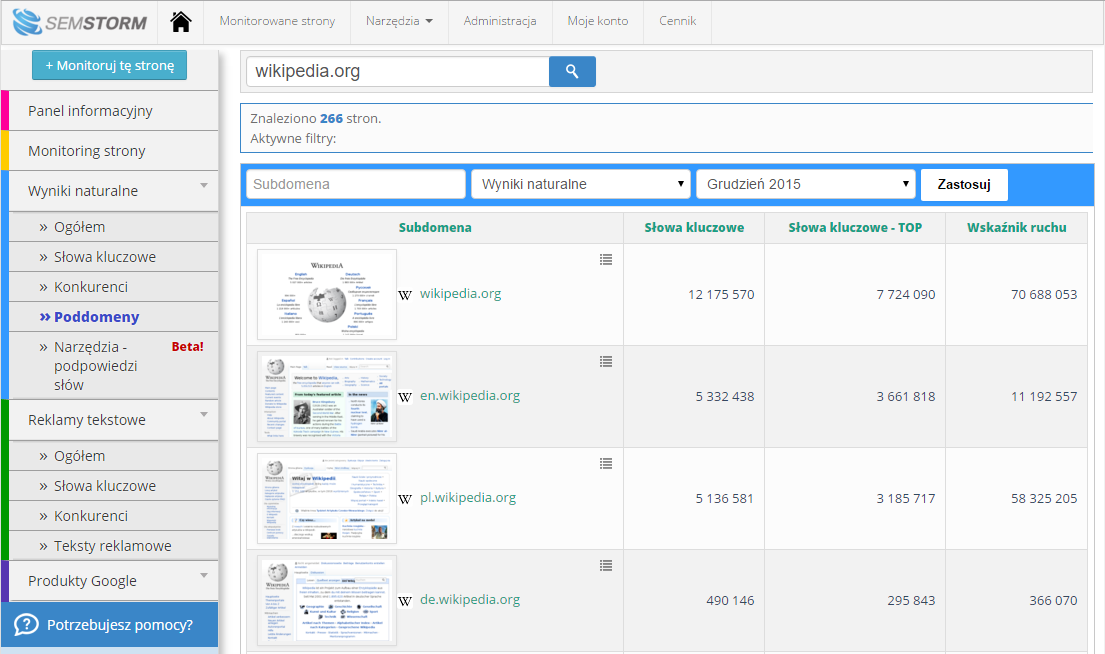
Task: Click the Wikipedia favicon beside pl.wikipedia.org
Action: (405, 499)
